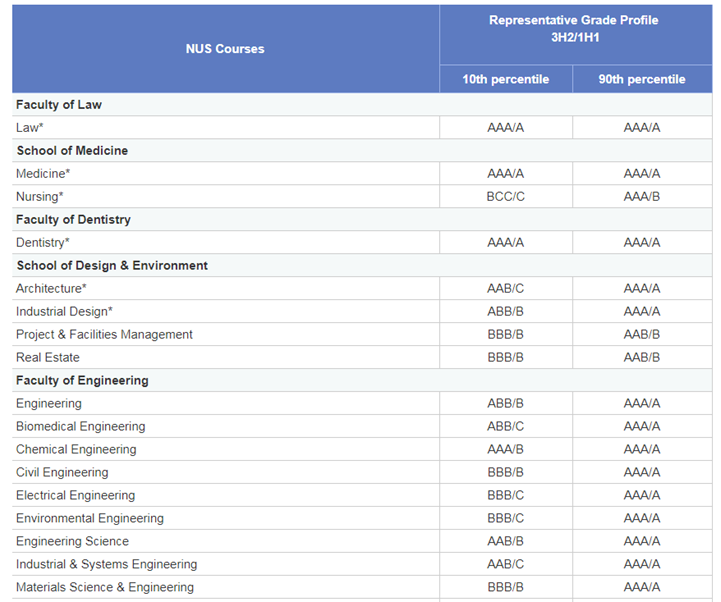Select Biomedical Engineering 10th percentile ABB/C

[506, 426]
